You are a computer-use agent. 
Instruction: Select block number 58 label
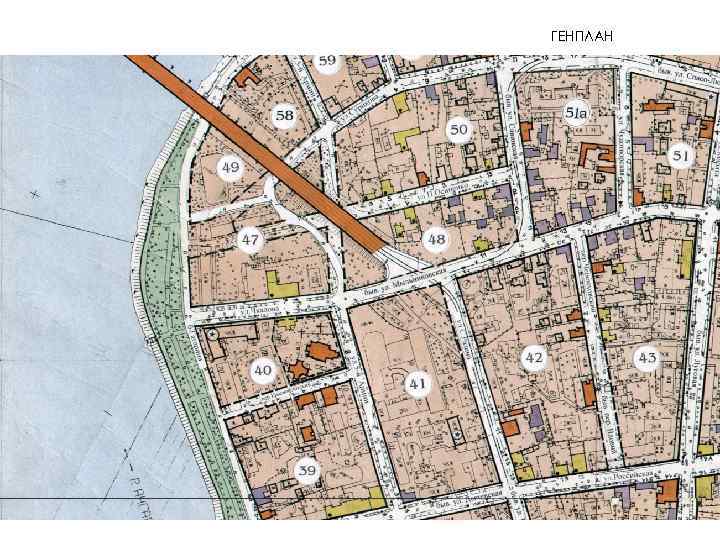point(285,115)
